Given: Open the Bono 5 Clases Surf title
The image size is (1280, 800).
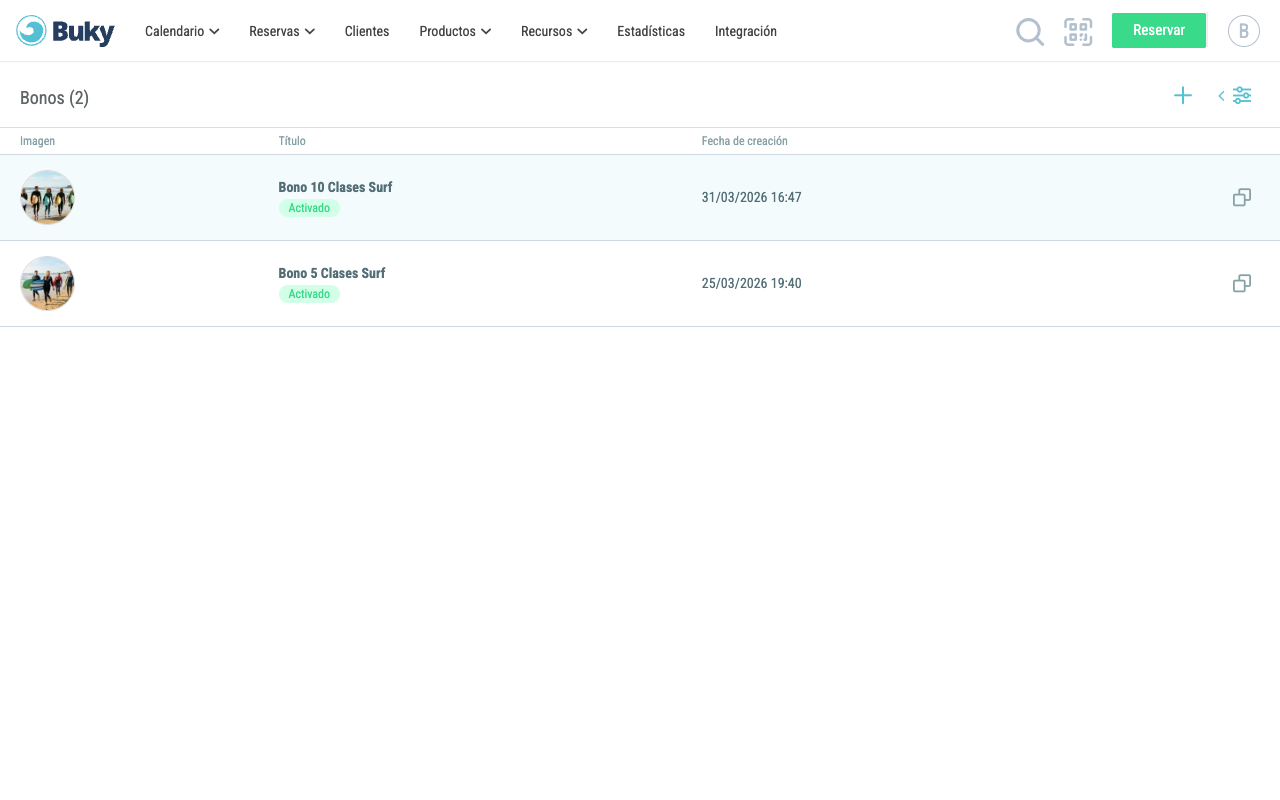Looking at the screenshot, I should (332, 273).
